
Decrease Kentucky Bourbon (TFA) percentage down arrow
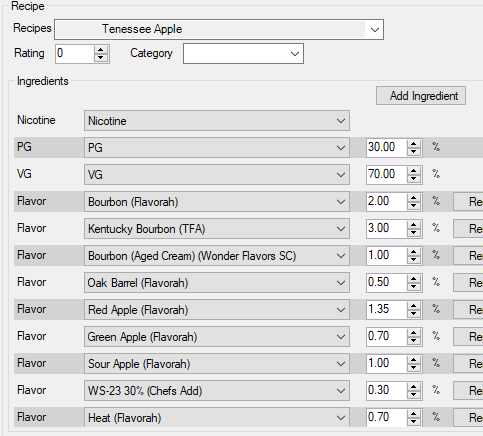414,233
